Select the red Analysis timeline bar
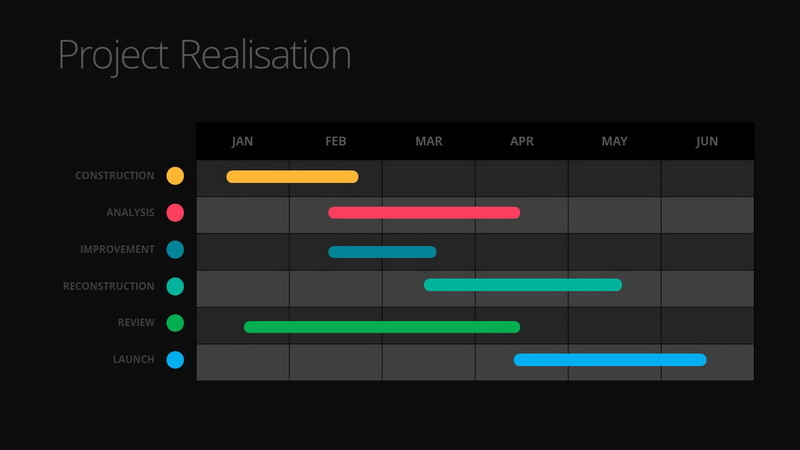The image size is (800, 450). pos(424,213)
